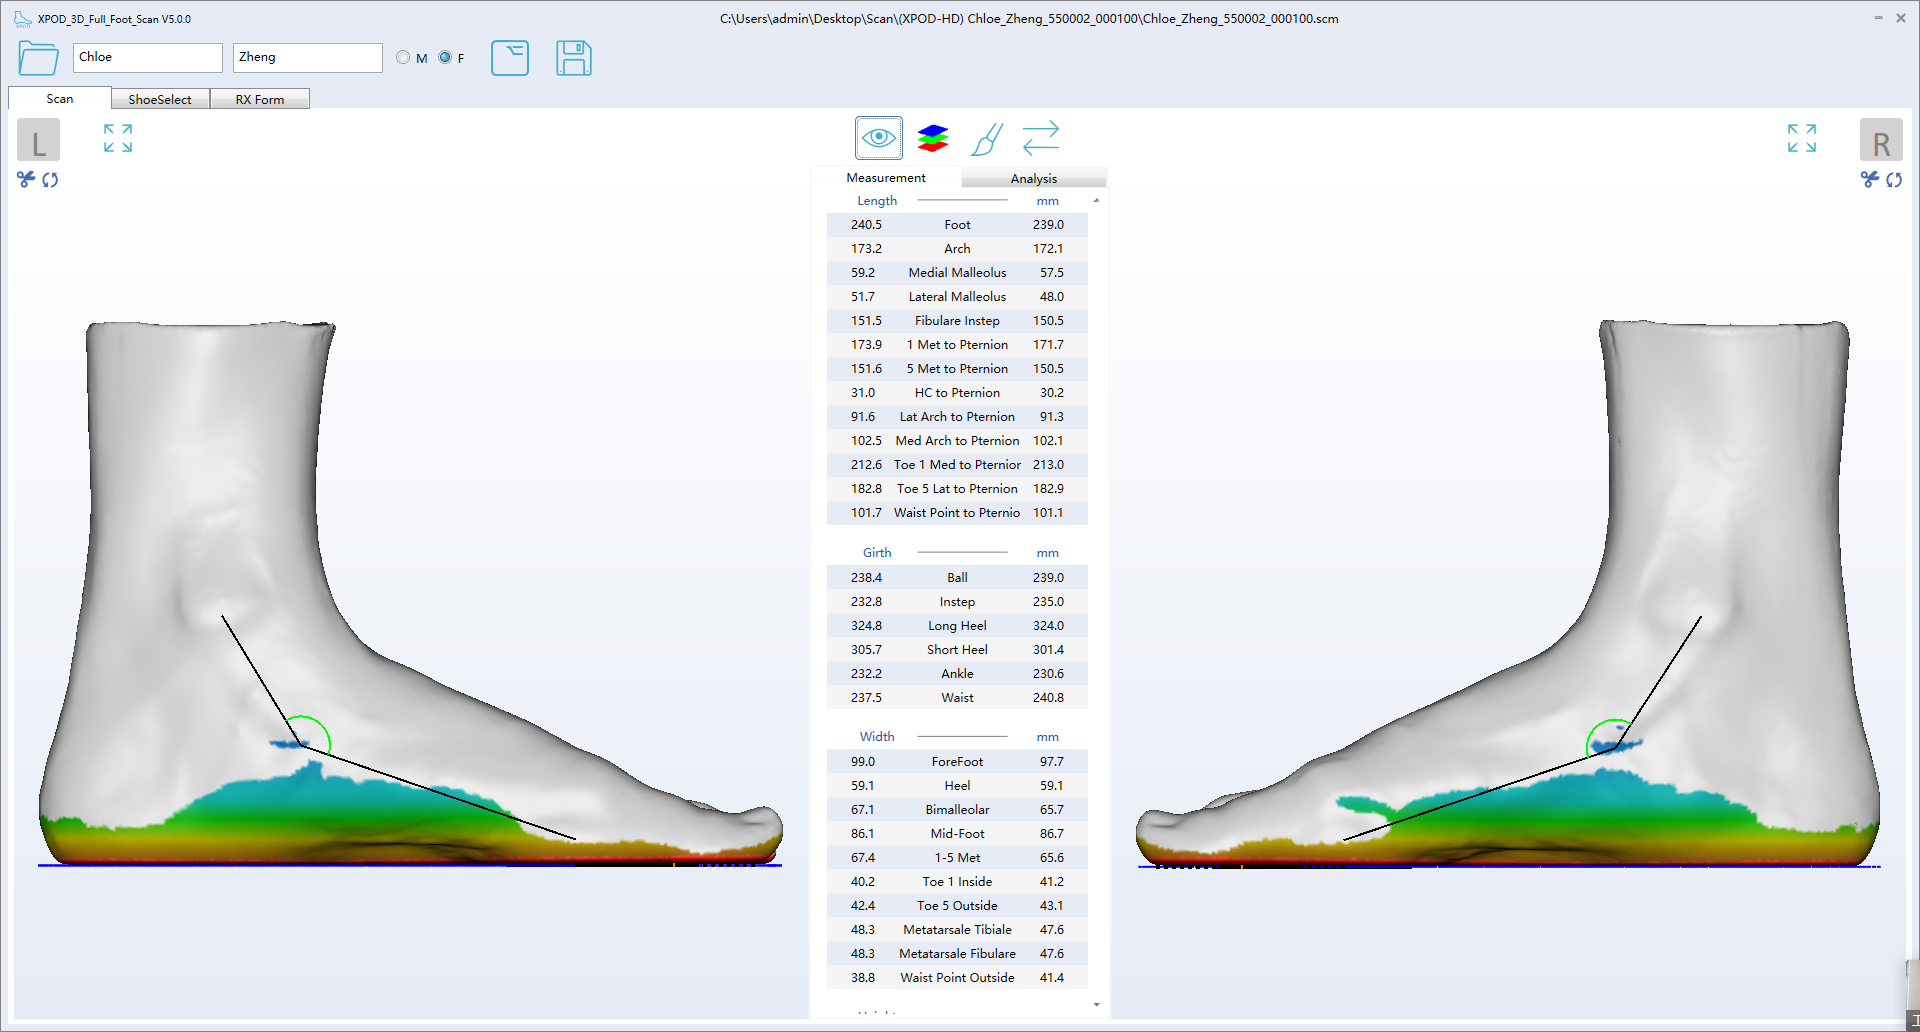The width and height of the screenshot is (1920, 1032).
Task: Click the swap left-right comparison arrows
Action: [1041, 138]
